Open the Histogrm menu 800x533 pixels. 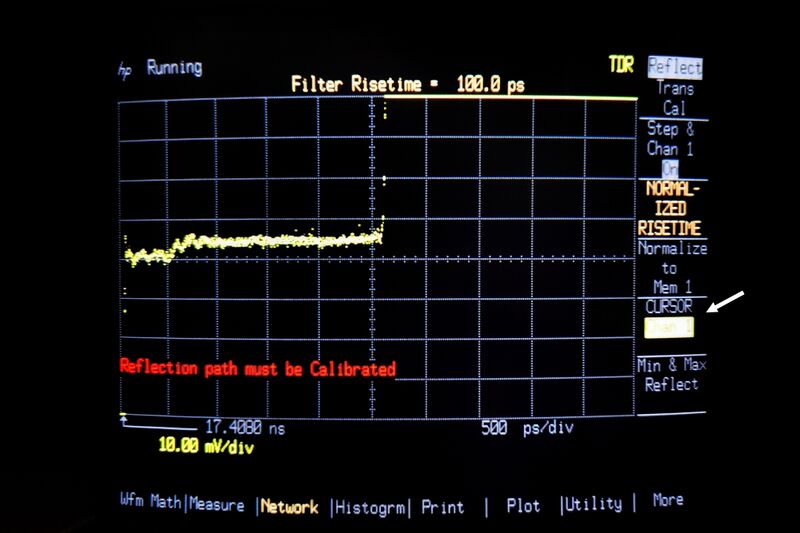[x=370, y=507]
